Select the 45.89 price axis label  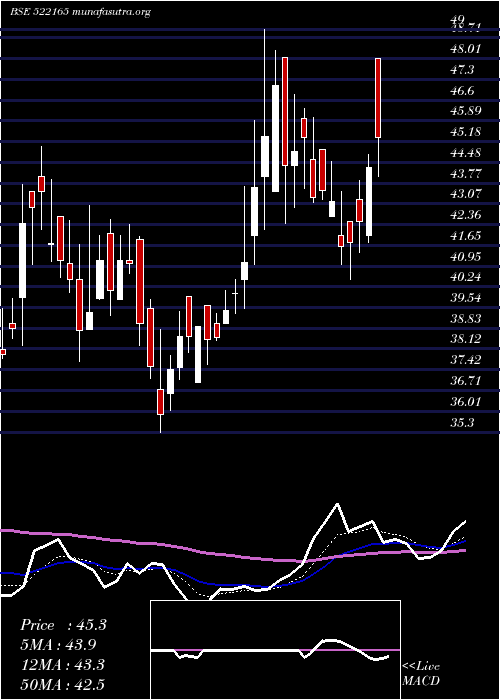(466, 111)
